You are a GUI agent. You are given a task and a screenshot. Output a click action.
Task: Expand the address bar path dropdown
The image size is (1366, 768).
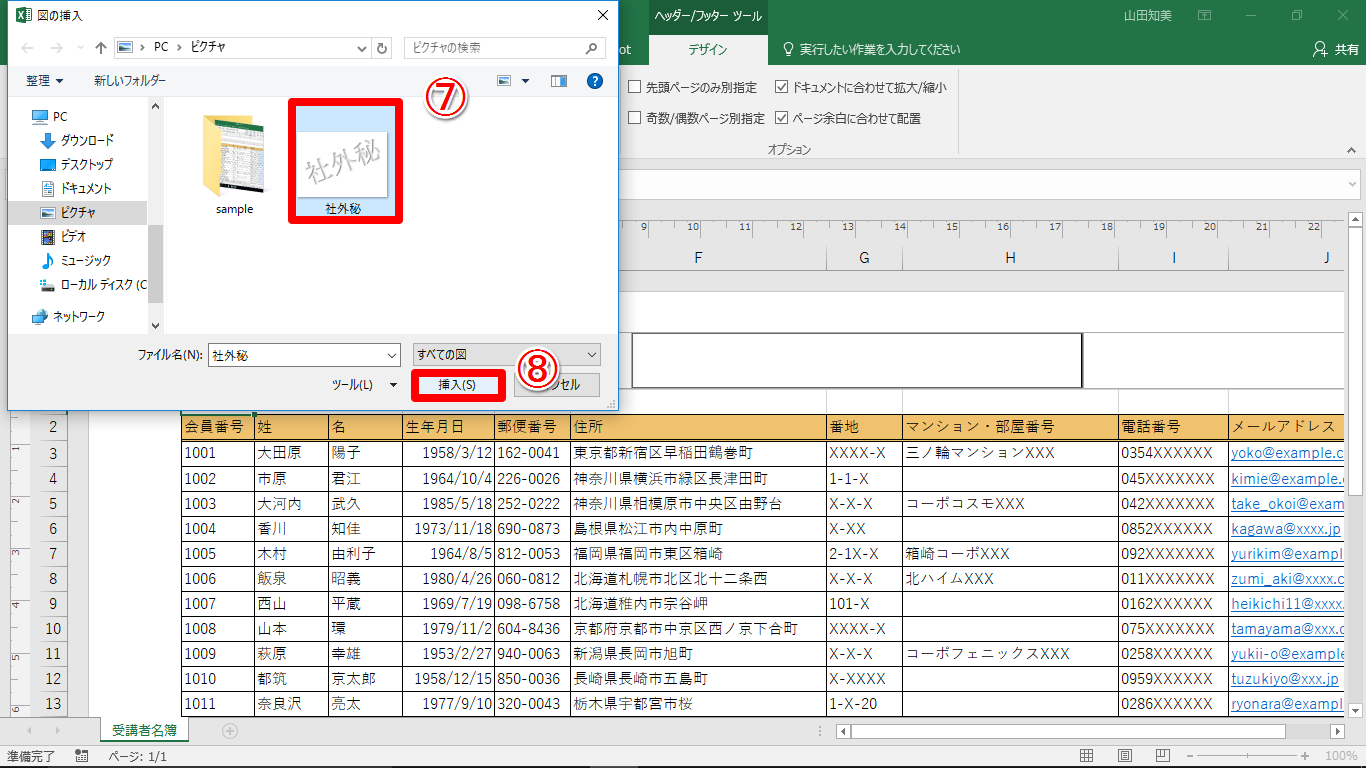(361, 48)
